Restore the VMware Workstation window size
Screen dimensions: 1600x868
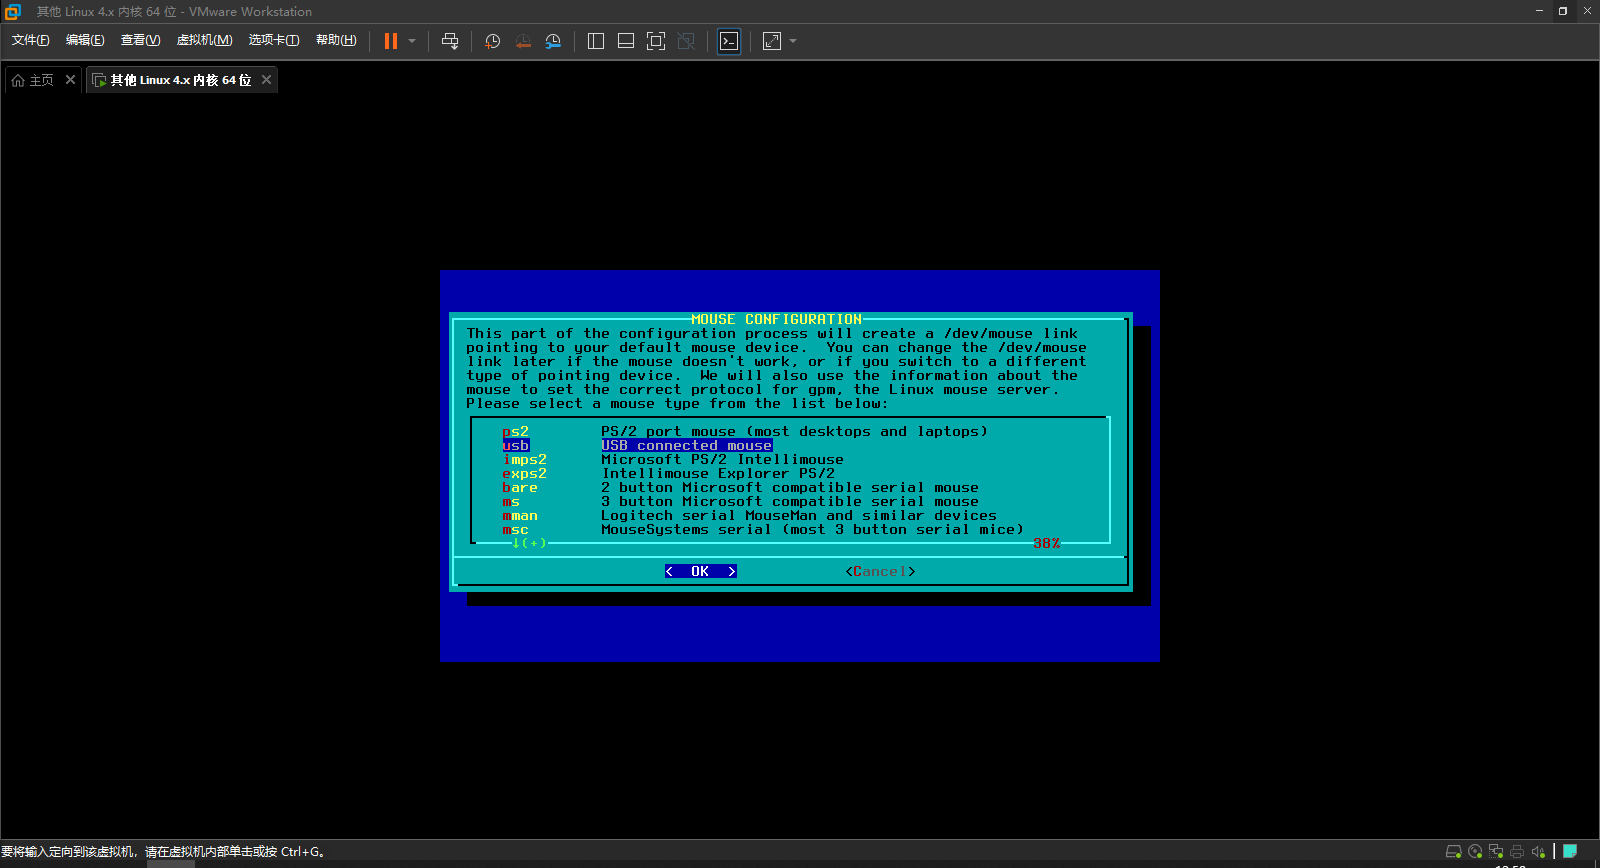pyautogui.click(x=1563, y=11)
